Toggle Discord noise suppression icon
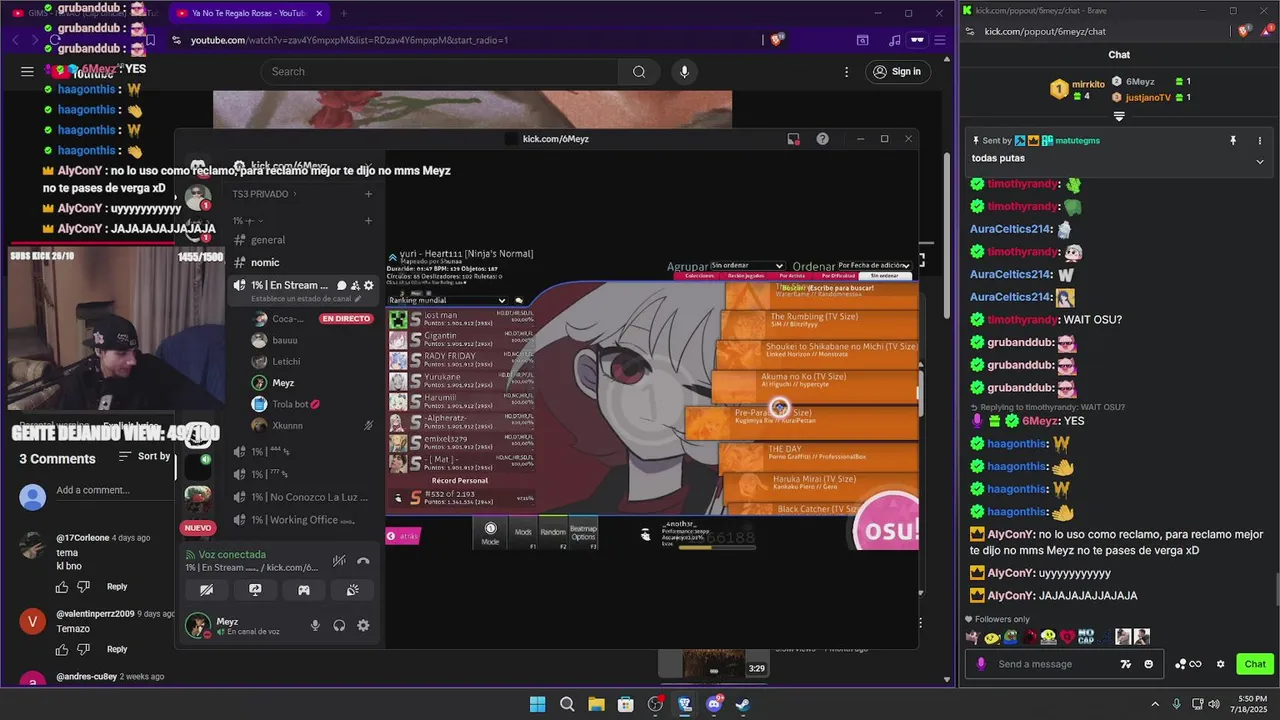1280x720 pixels. (x=340, y=561)
